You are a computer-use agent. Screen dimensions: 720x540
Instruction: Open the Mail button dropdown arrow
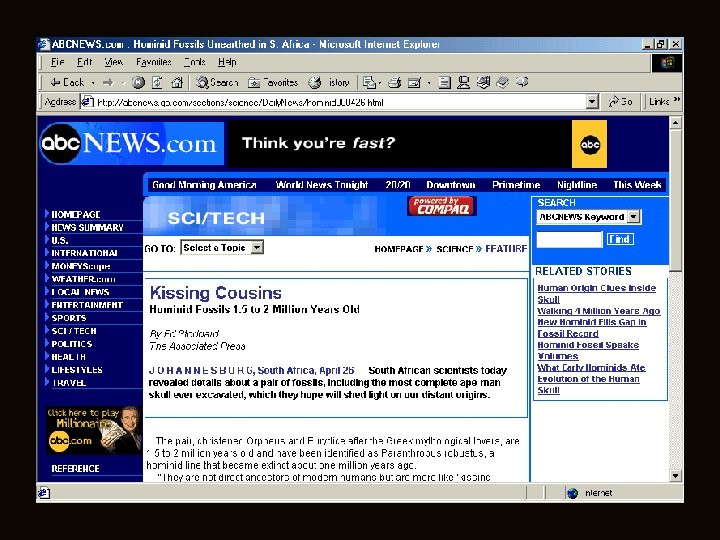[x=380, y=83]
